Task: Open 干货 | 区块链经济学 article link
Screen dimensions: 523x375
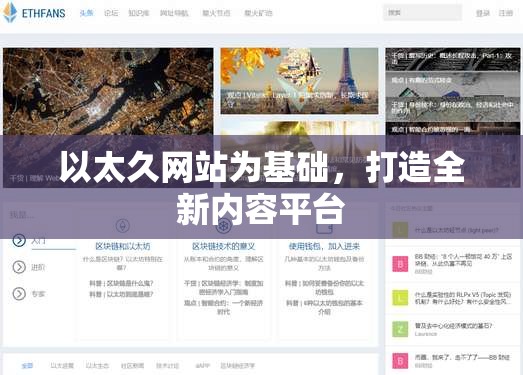Action: [223, 287]
